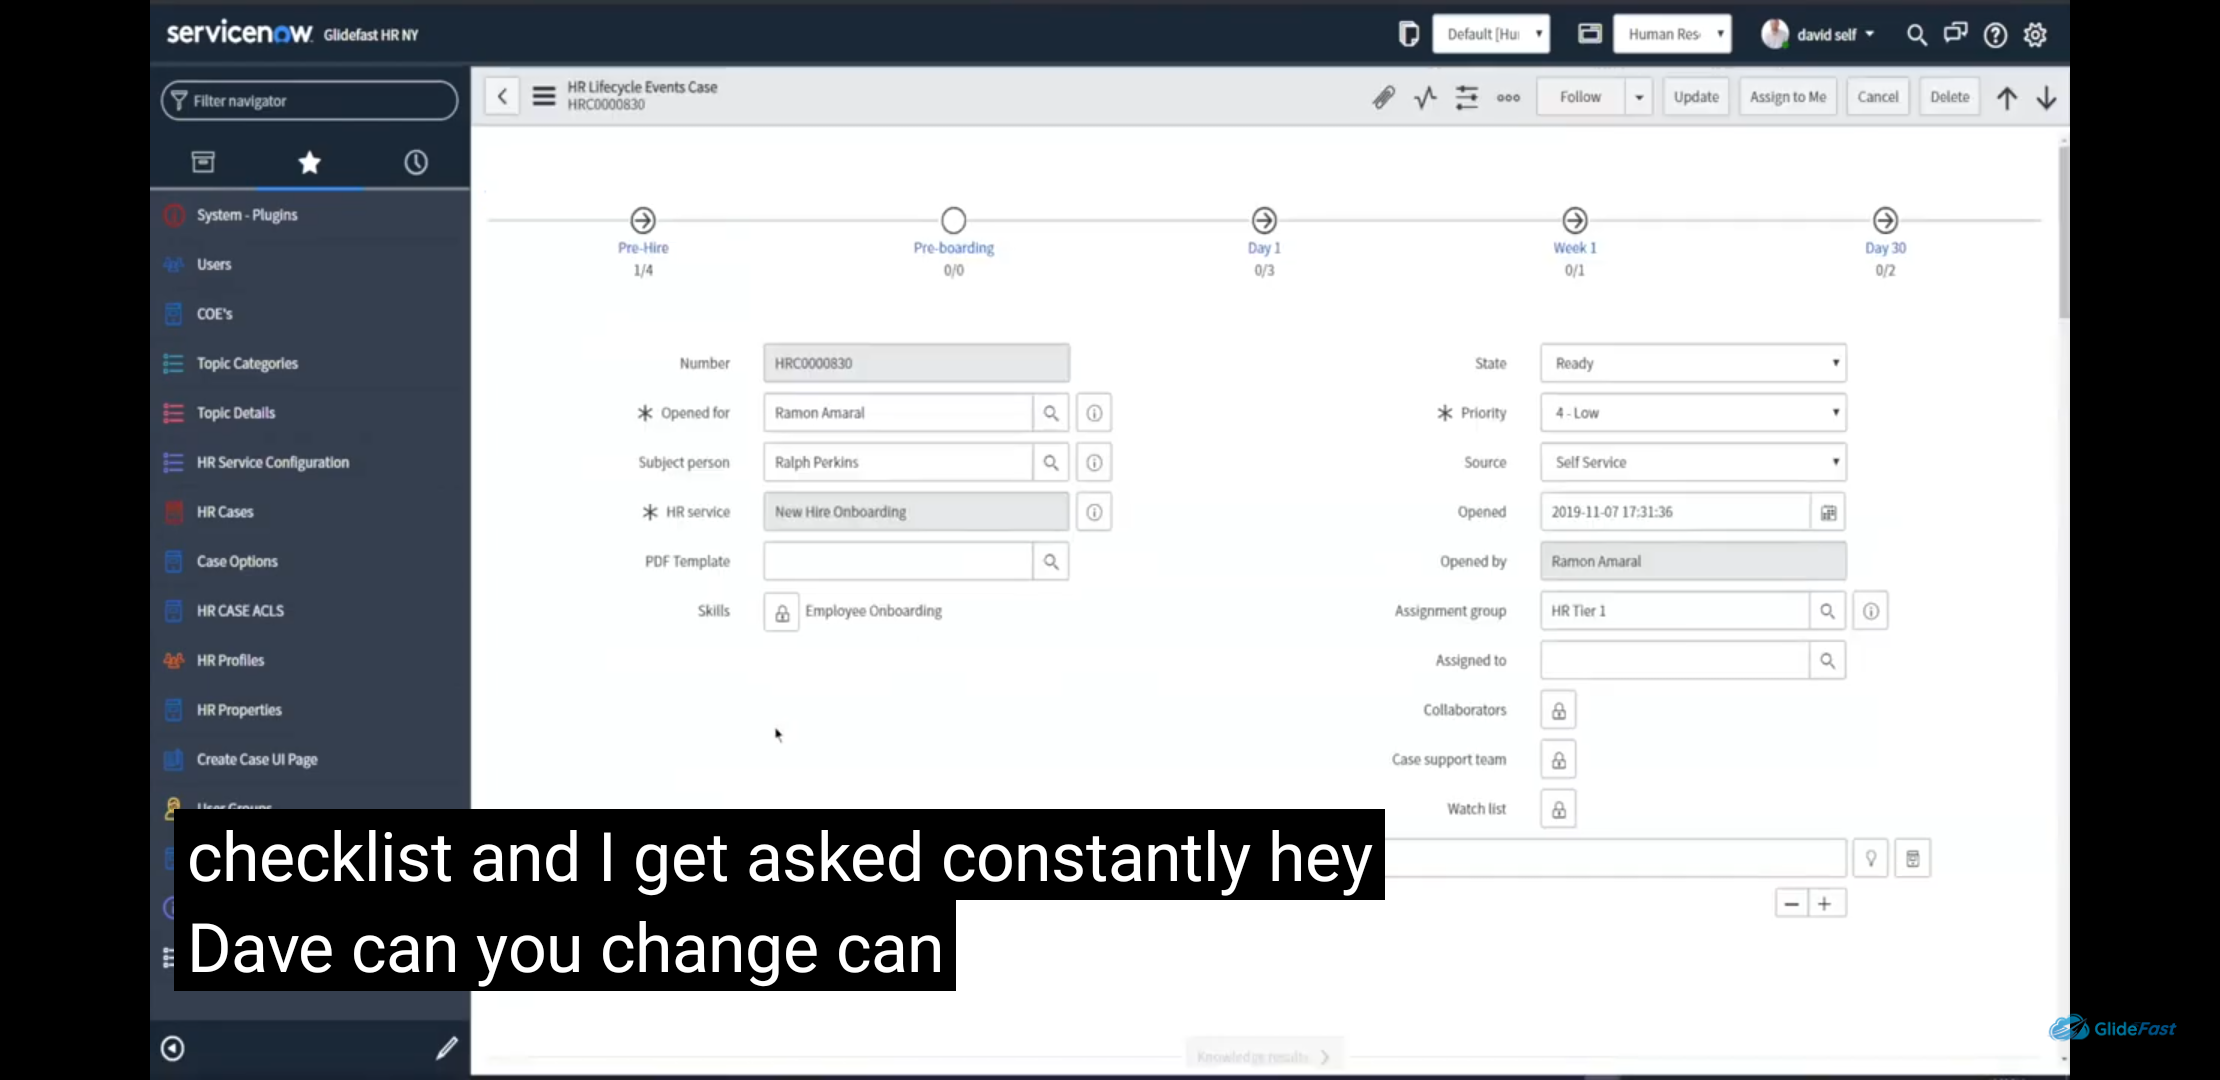Open david self user menu

tap(1818, 34)
